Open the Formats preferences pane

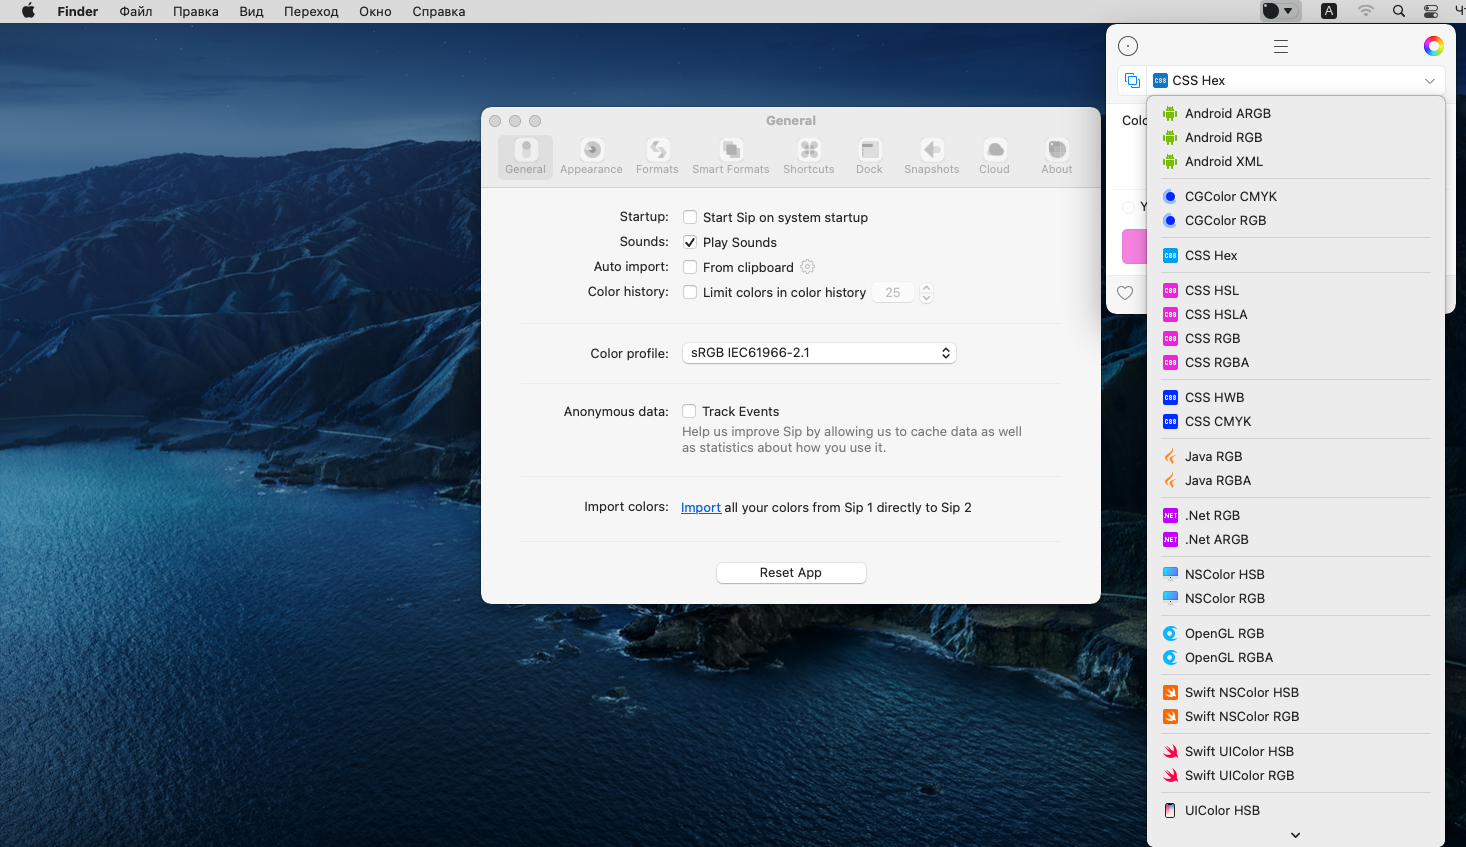coord(657,157)
